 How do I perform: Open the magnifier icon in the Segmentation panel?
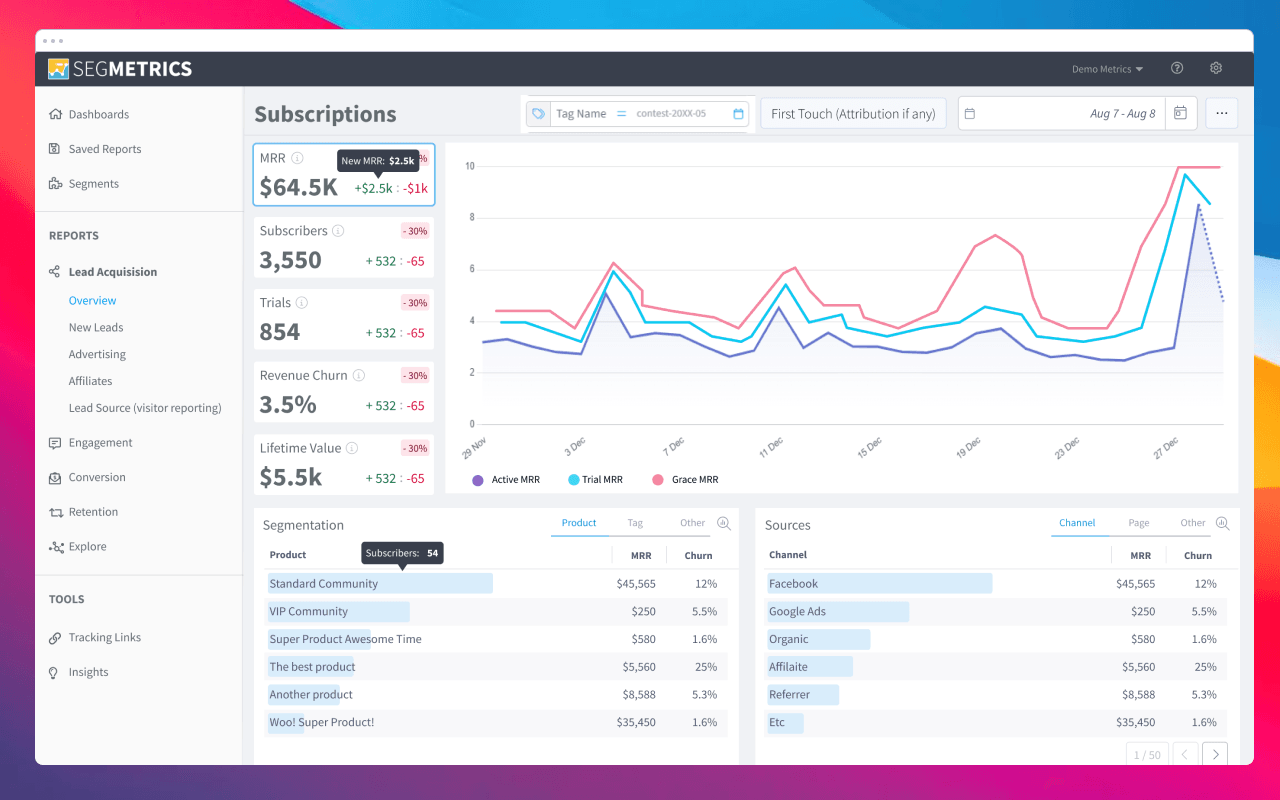(x=724, y=522)
